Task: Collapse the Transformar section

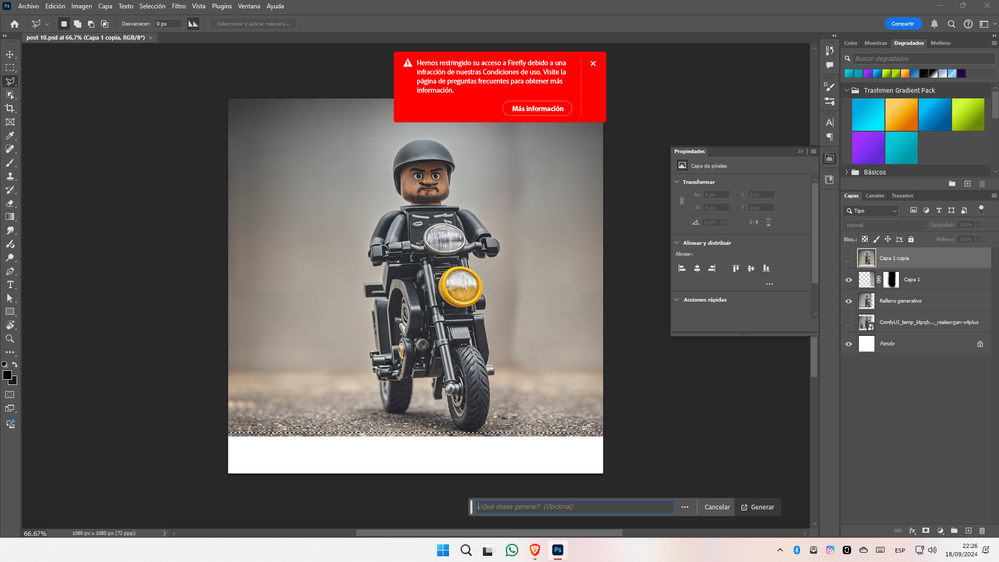Action: (677, 182)
